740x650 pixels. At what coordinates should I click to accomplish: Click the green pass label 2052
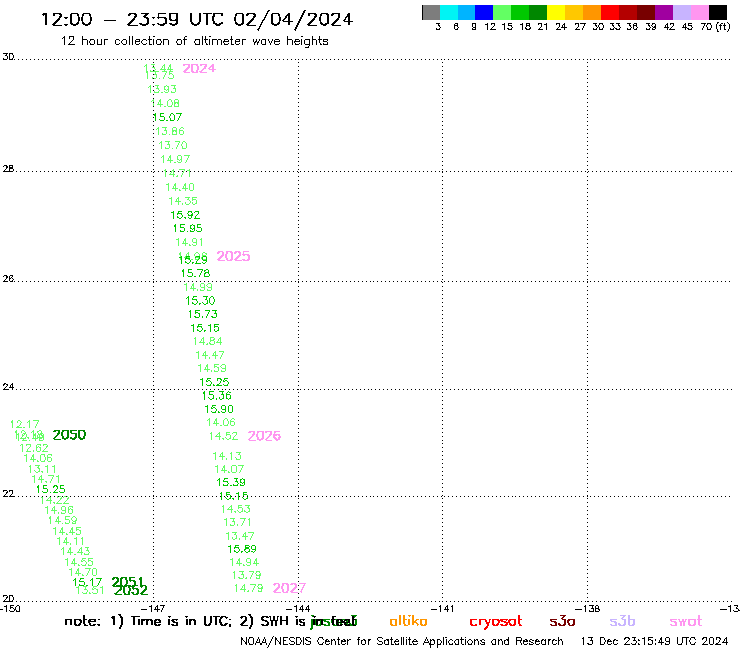click(x=131, y=591)
